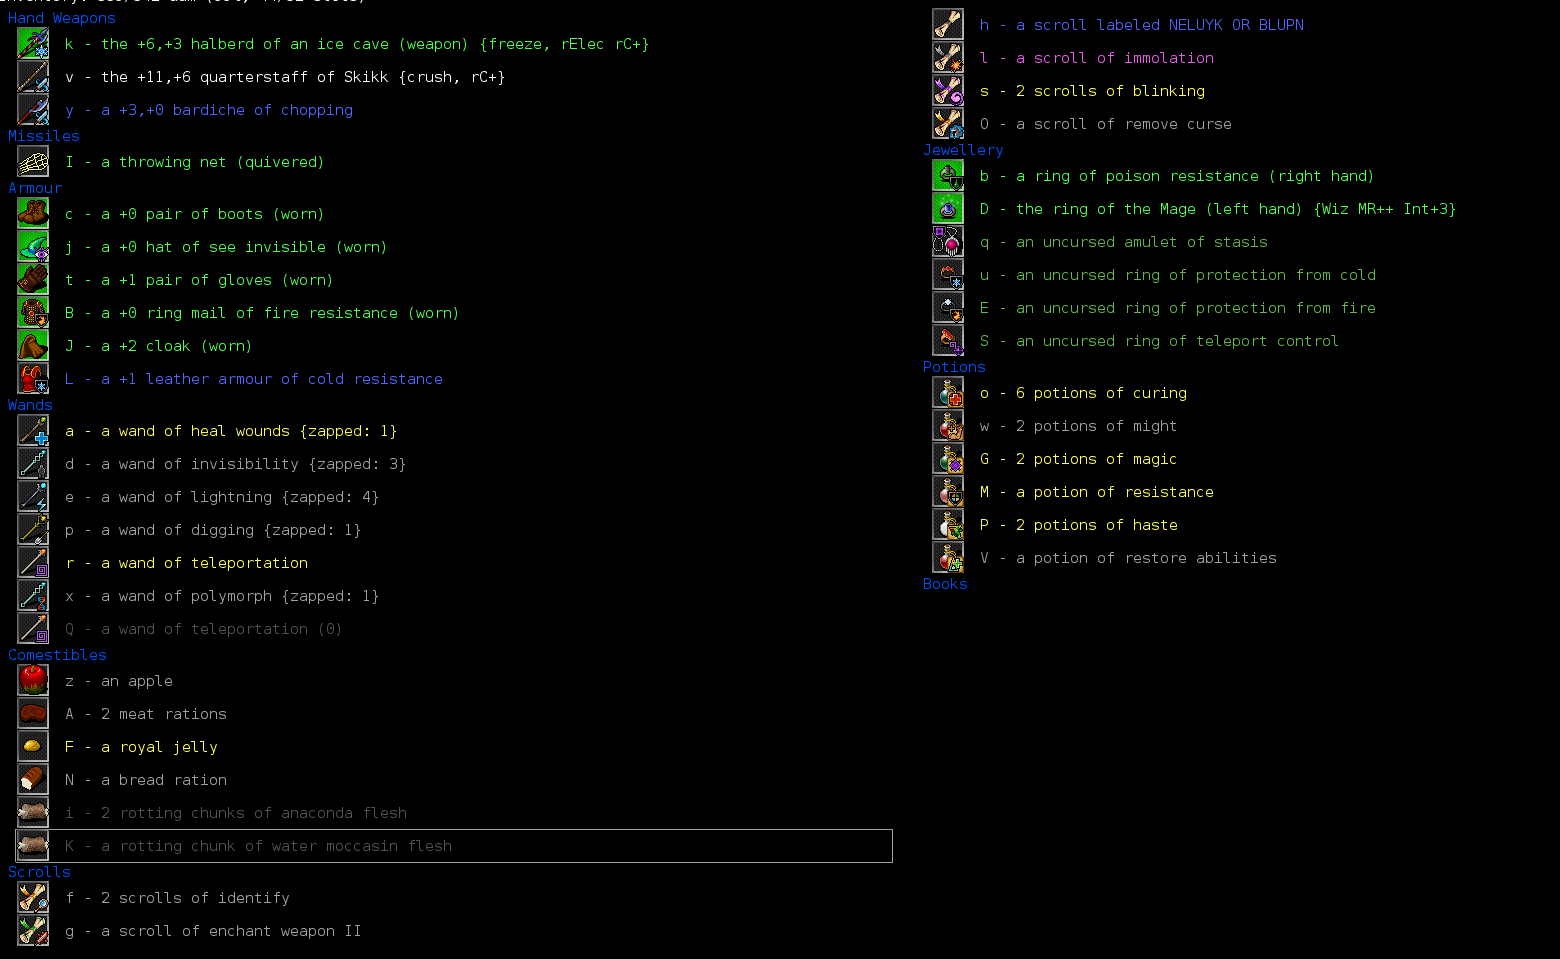1560x959 pixels.
Task: Click the wand of digging icon
Action: (x=33, y=530)
